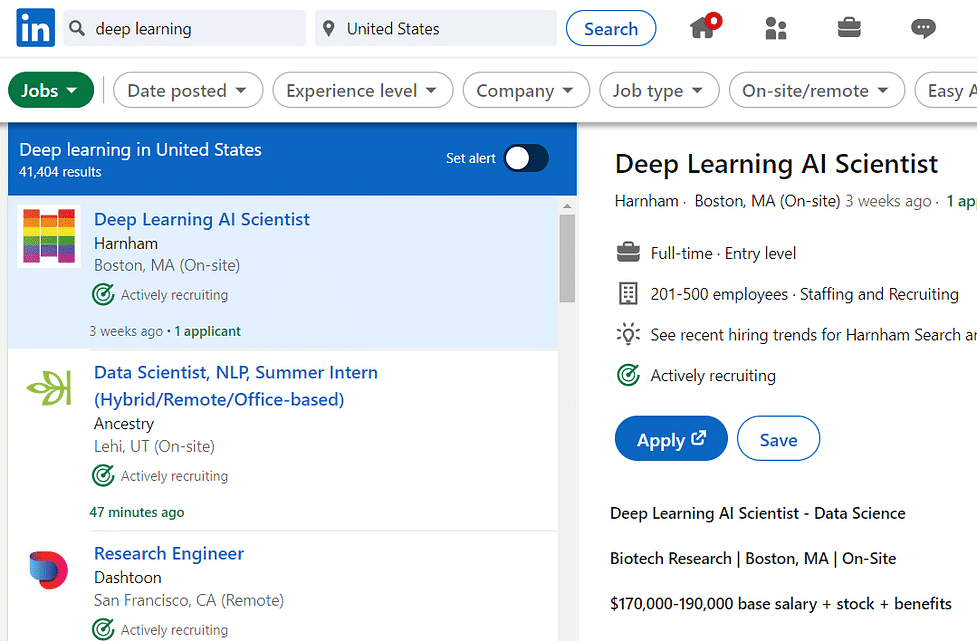
Task: Click target icon in Harnham listing
Action: click(x=103, y=294)
